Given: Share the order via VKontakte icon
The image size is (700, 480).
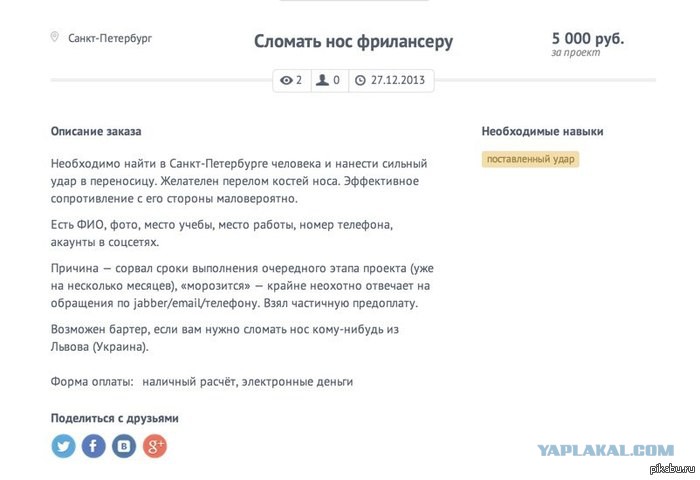Looking at the screenshot, I should tap(124, 446).
